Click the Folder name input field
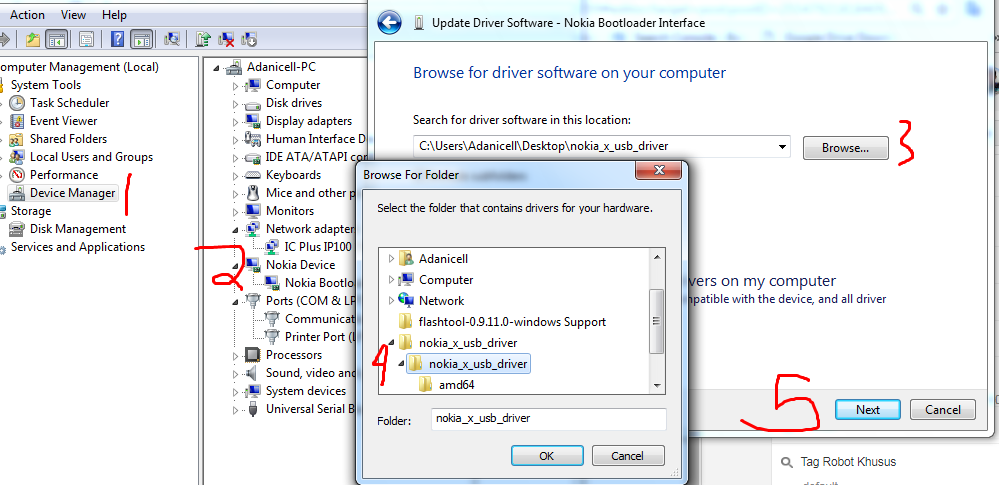This screenshot has width=999, height=485. click(549, 419)
